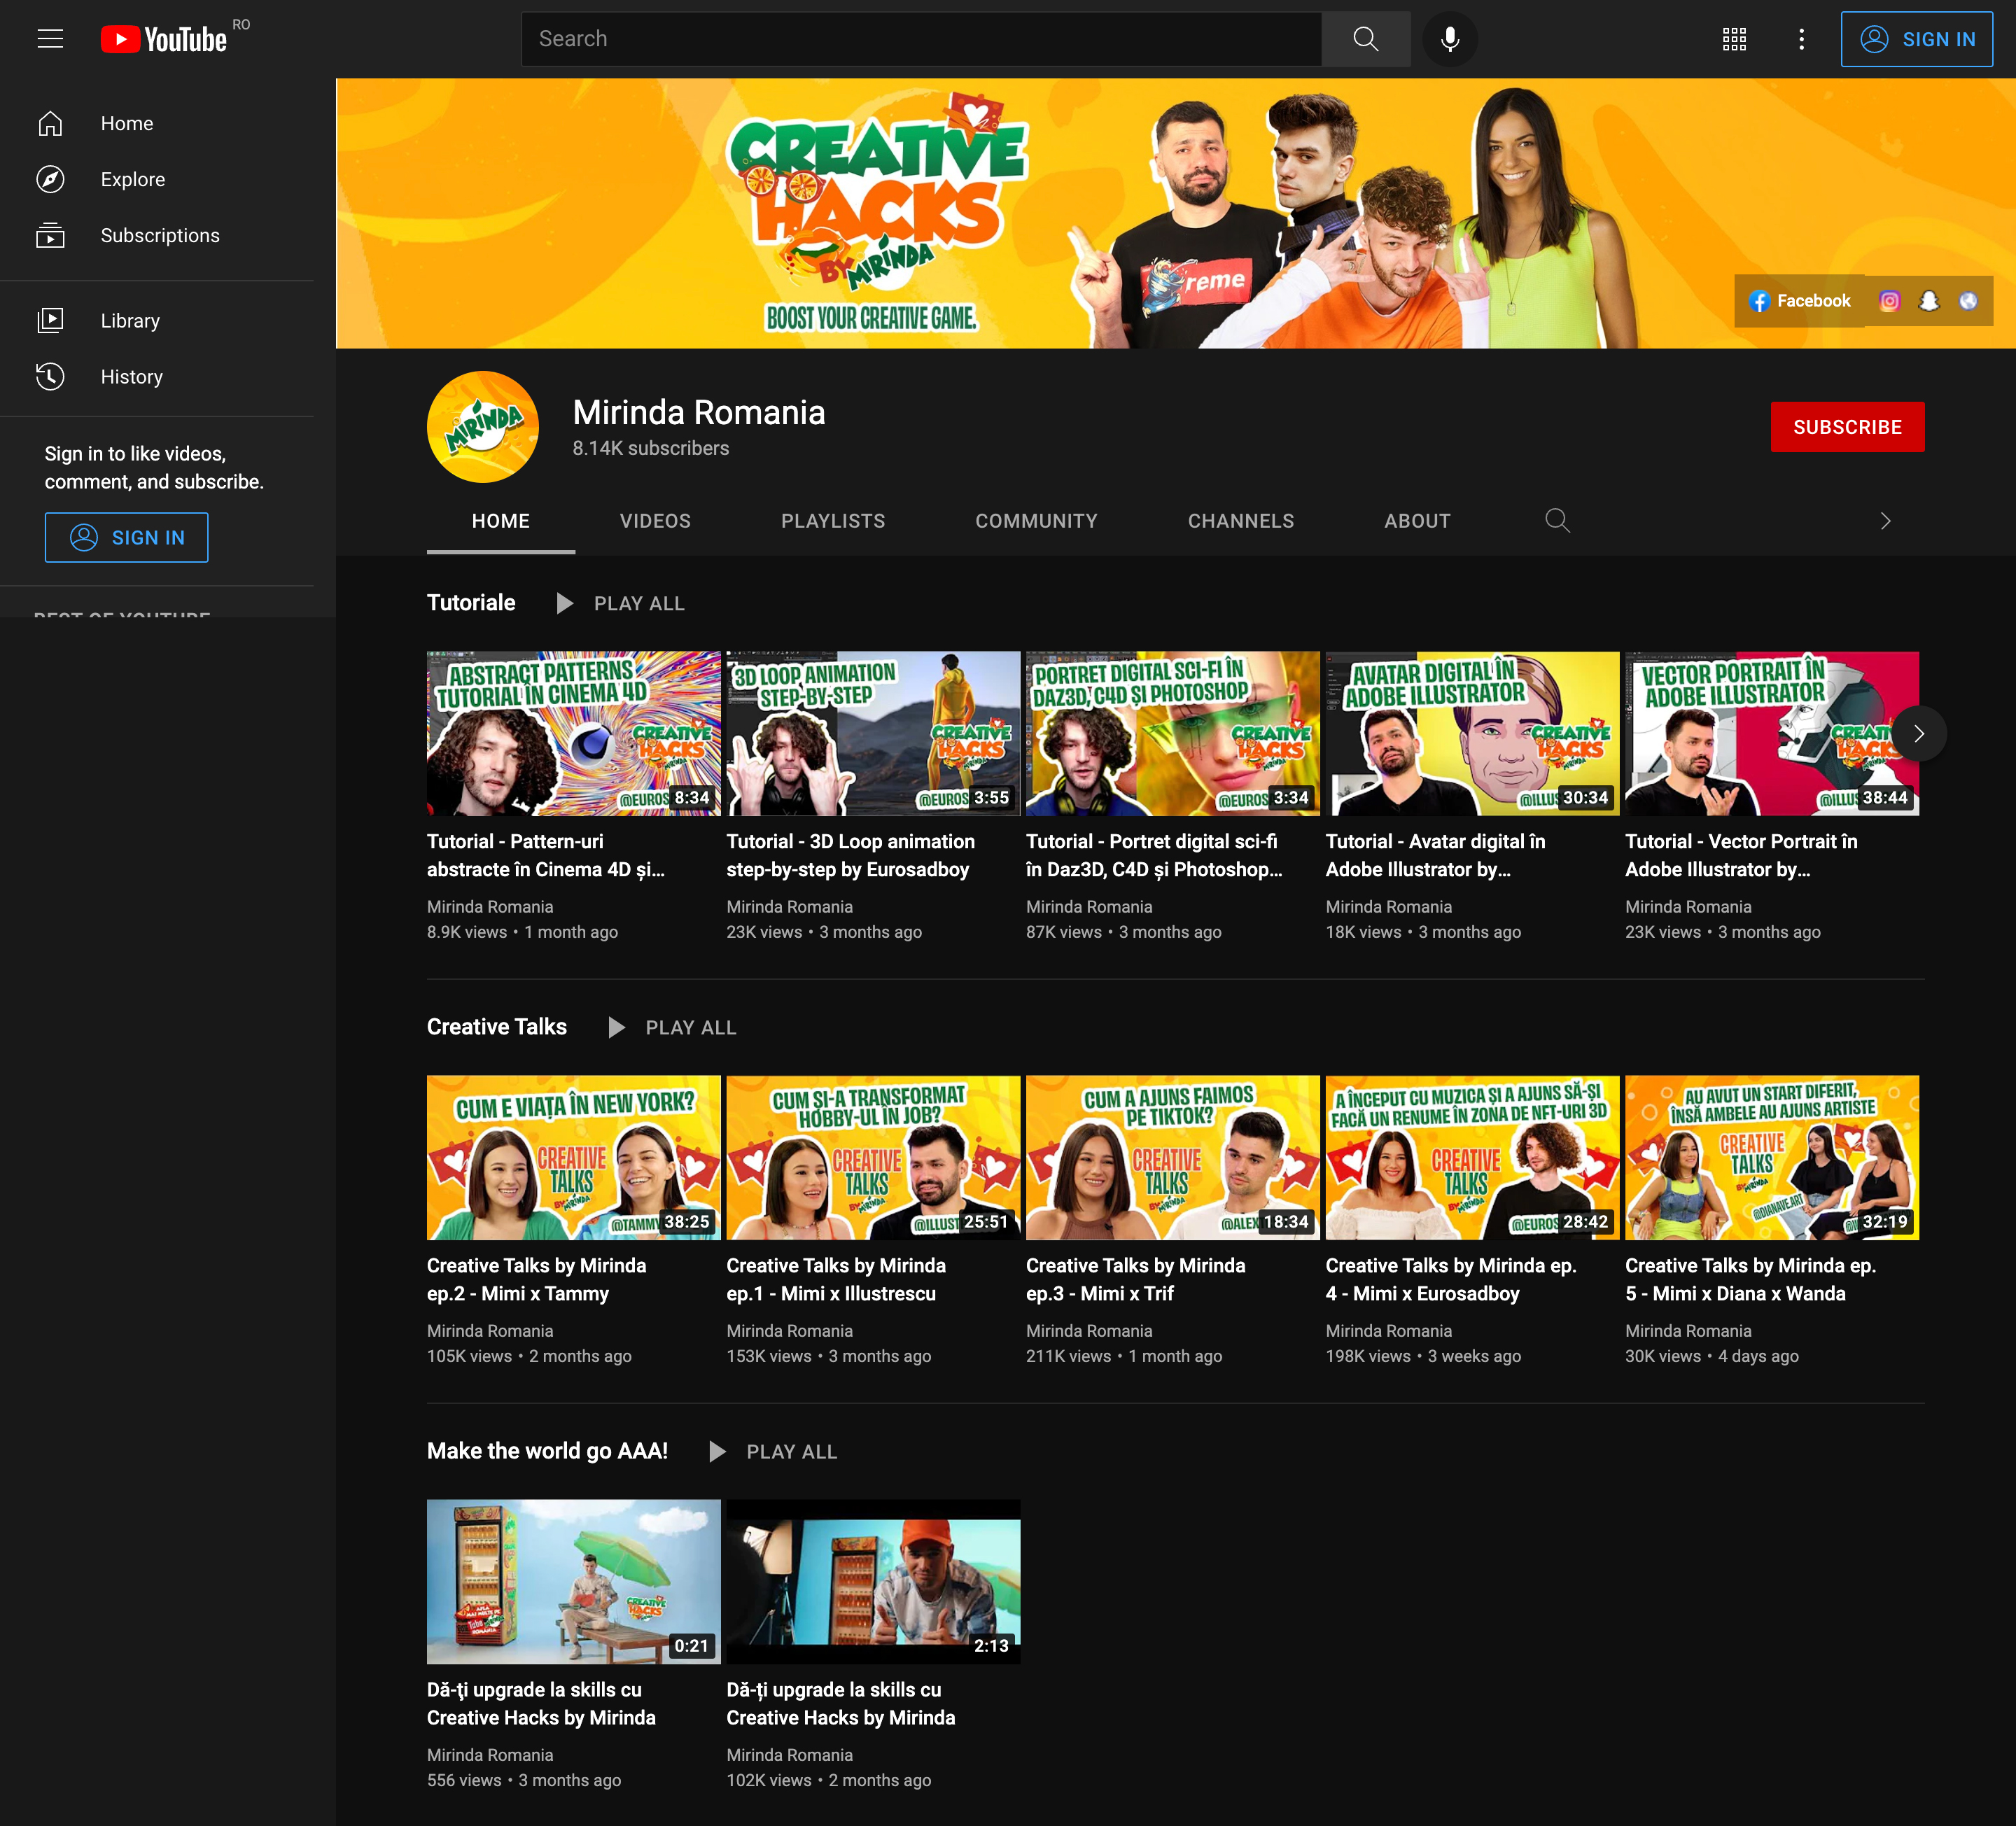Activate voice search microphone
The image size is (2016, 1826).
coord(1450,39)
